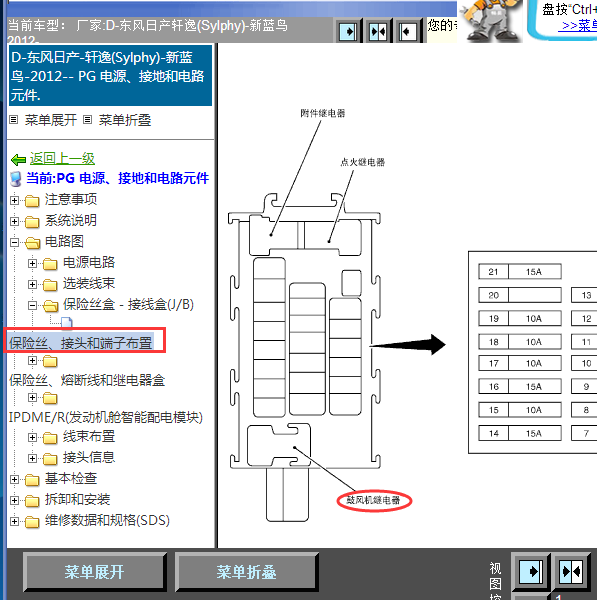Select 保险丝、熔断线和继电器盒 tree item
Viewport: 597px width, 600px height.
point(87,380)
